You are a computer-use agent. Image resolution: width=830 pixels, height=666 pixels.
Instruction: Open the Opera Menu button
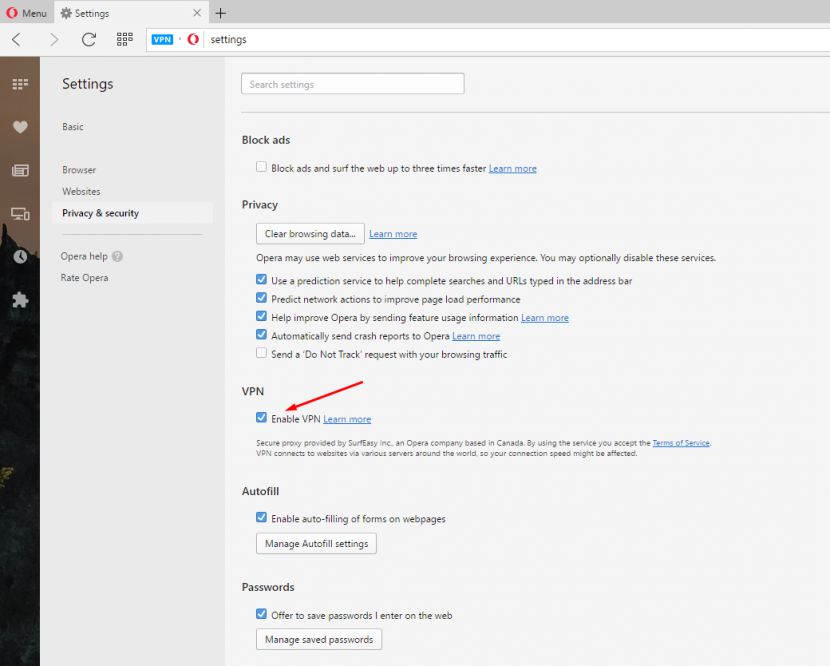pos(26,13)
